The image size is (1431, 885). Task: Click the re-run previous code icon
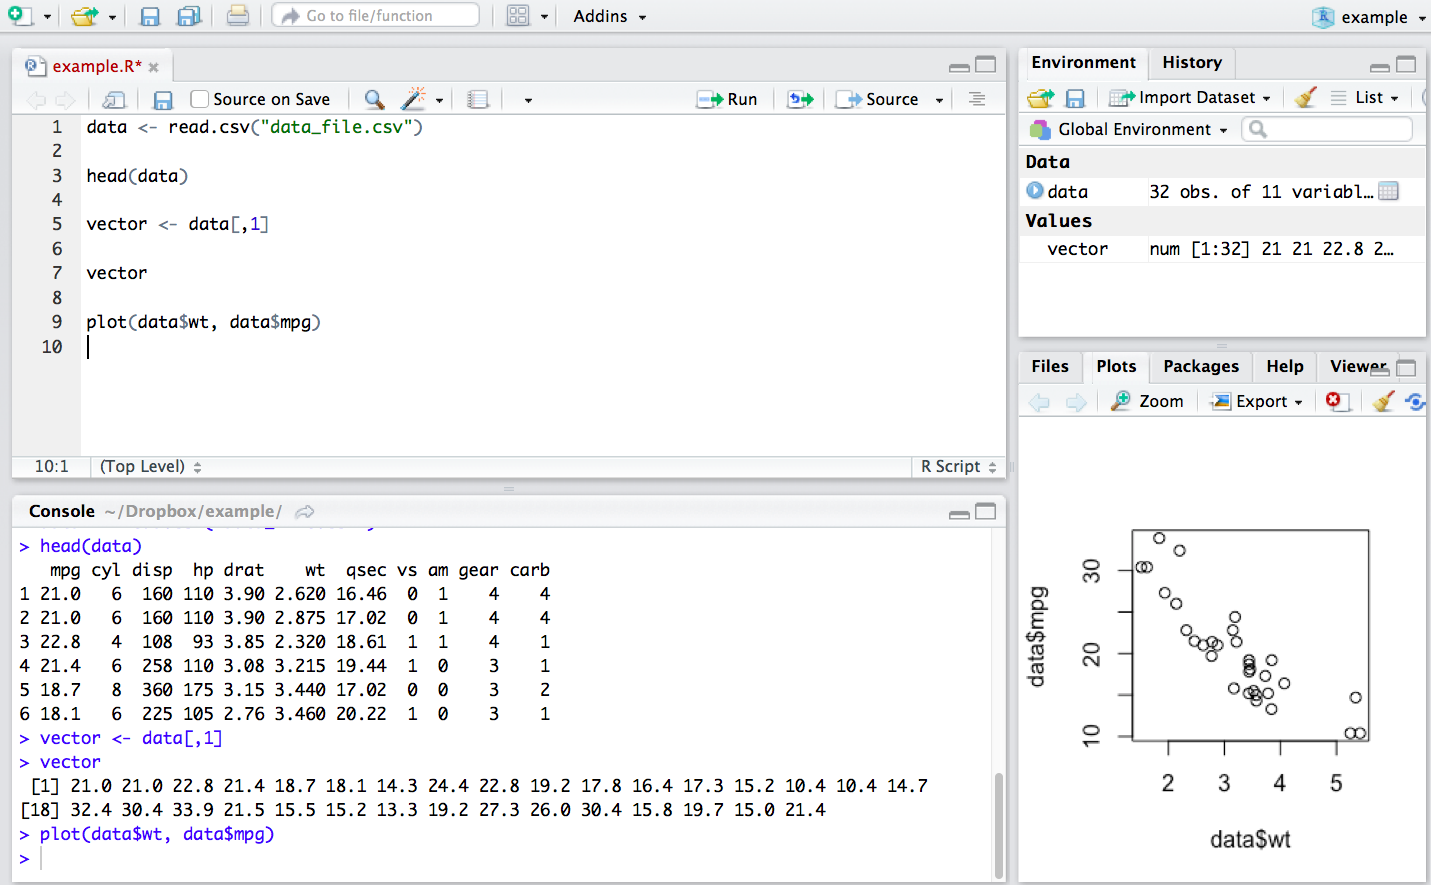tap(800, 99)
